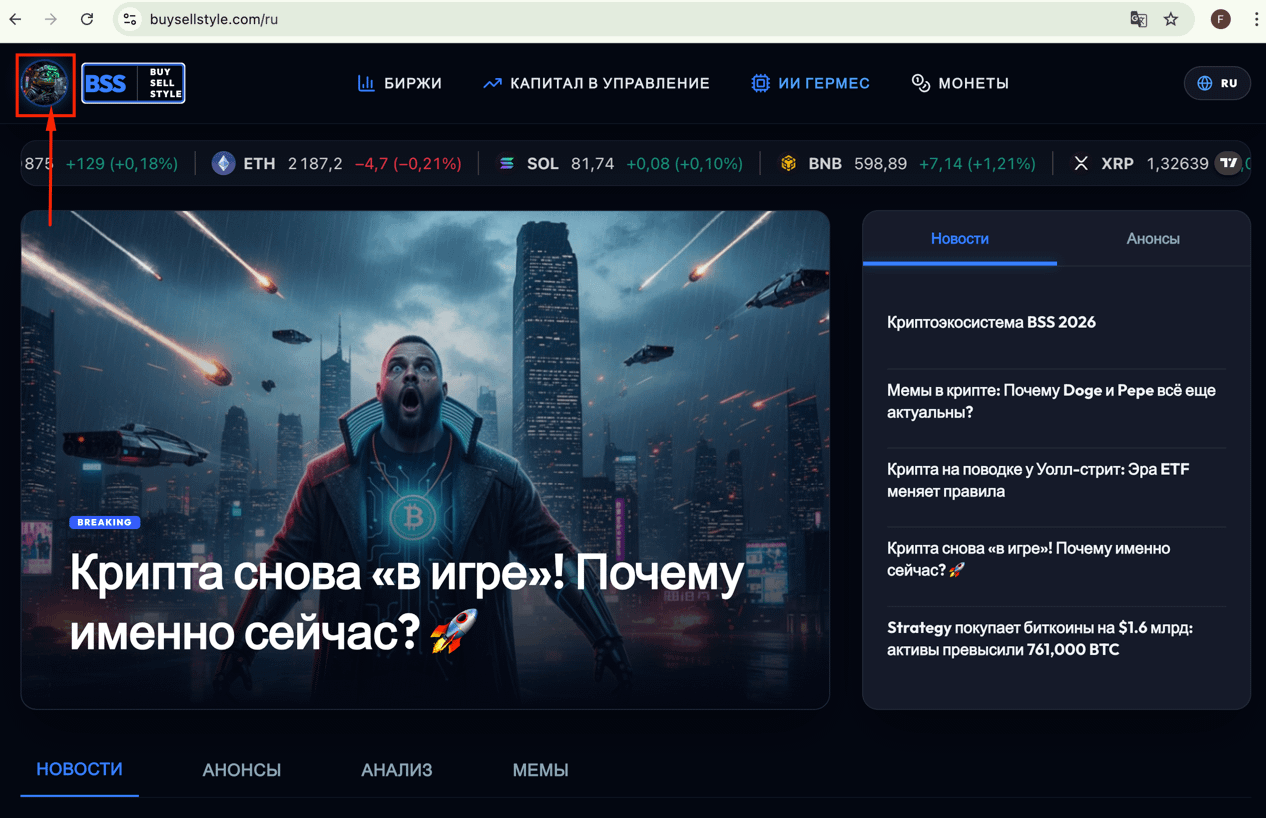Select the МЕМЫ tab at the bottom
Viewport: 1267px width, 818px height.
coord(540,770)
